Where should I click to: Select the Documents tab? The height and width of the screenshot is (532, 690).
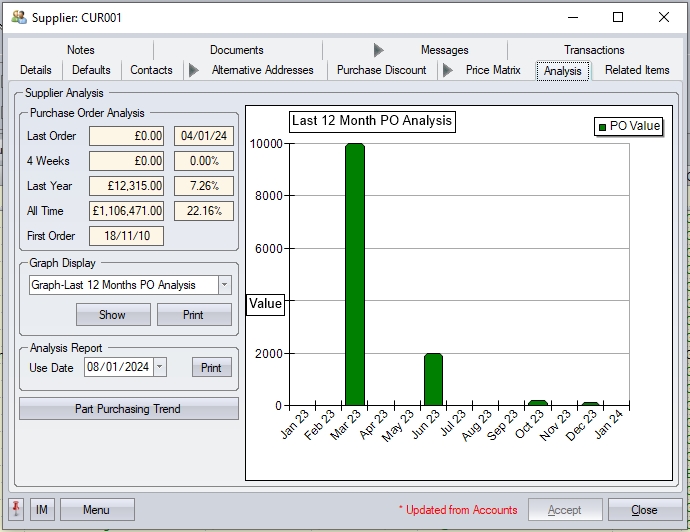[x=237, y=50]
